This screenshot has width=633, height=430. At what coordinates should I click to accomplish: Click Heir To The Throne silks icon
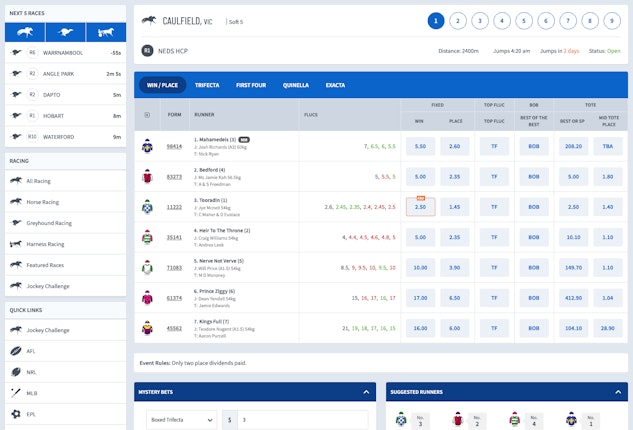click(147, 237)
